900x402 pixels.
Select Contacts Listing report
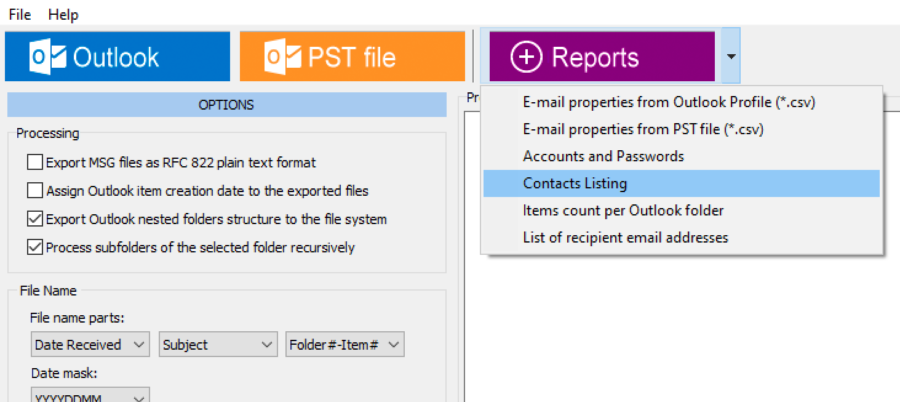[575, 184]
